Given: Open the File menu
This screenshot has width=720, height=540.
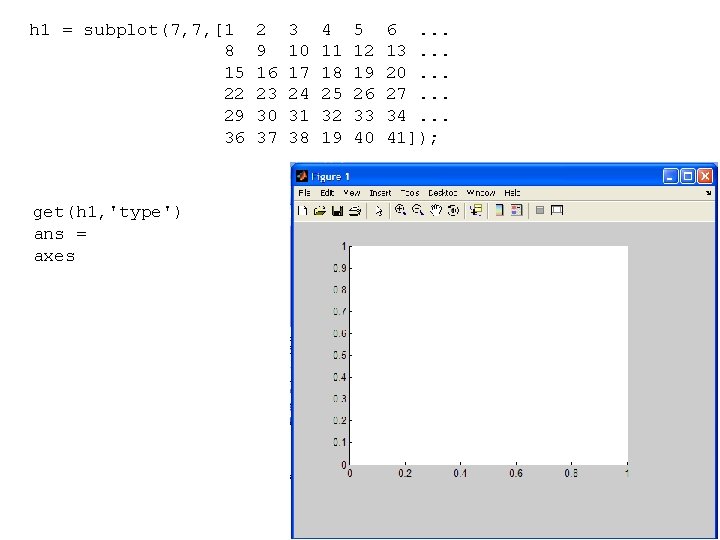Looking at the screenshot, I should point(304,193).
